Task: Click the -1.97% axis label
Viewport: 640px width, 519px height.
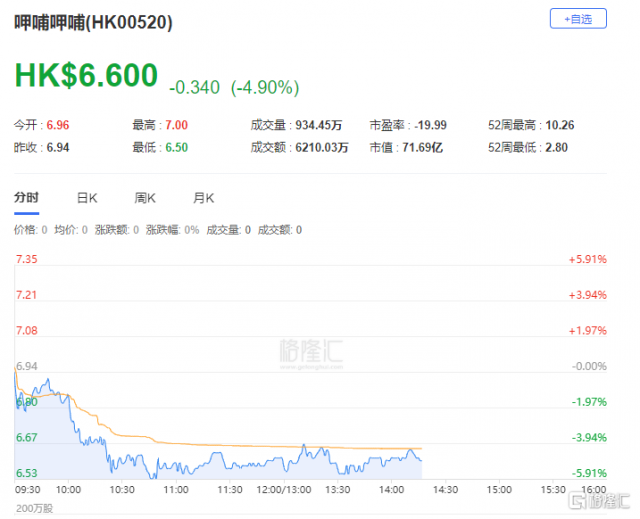Action: click(589, 402)
